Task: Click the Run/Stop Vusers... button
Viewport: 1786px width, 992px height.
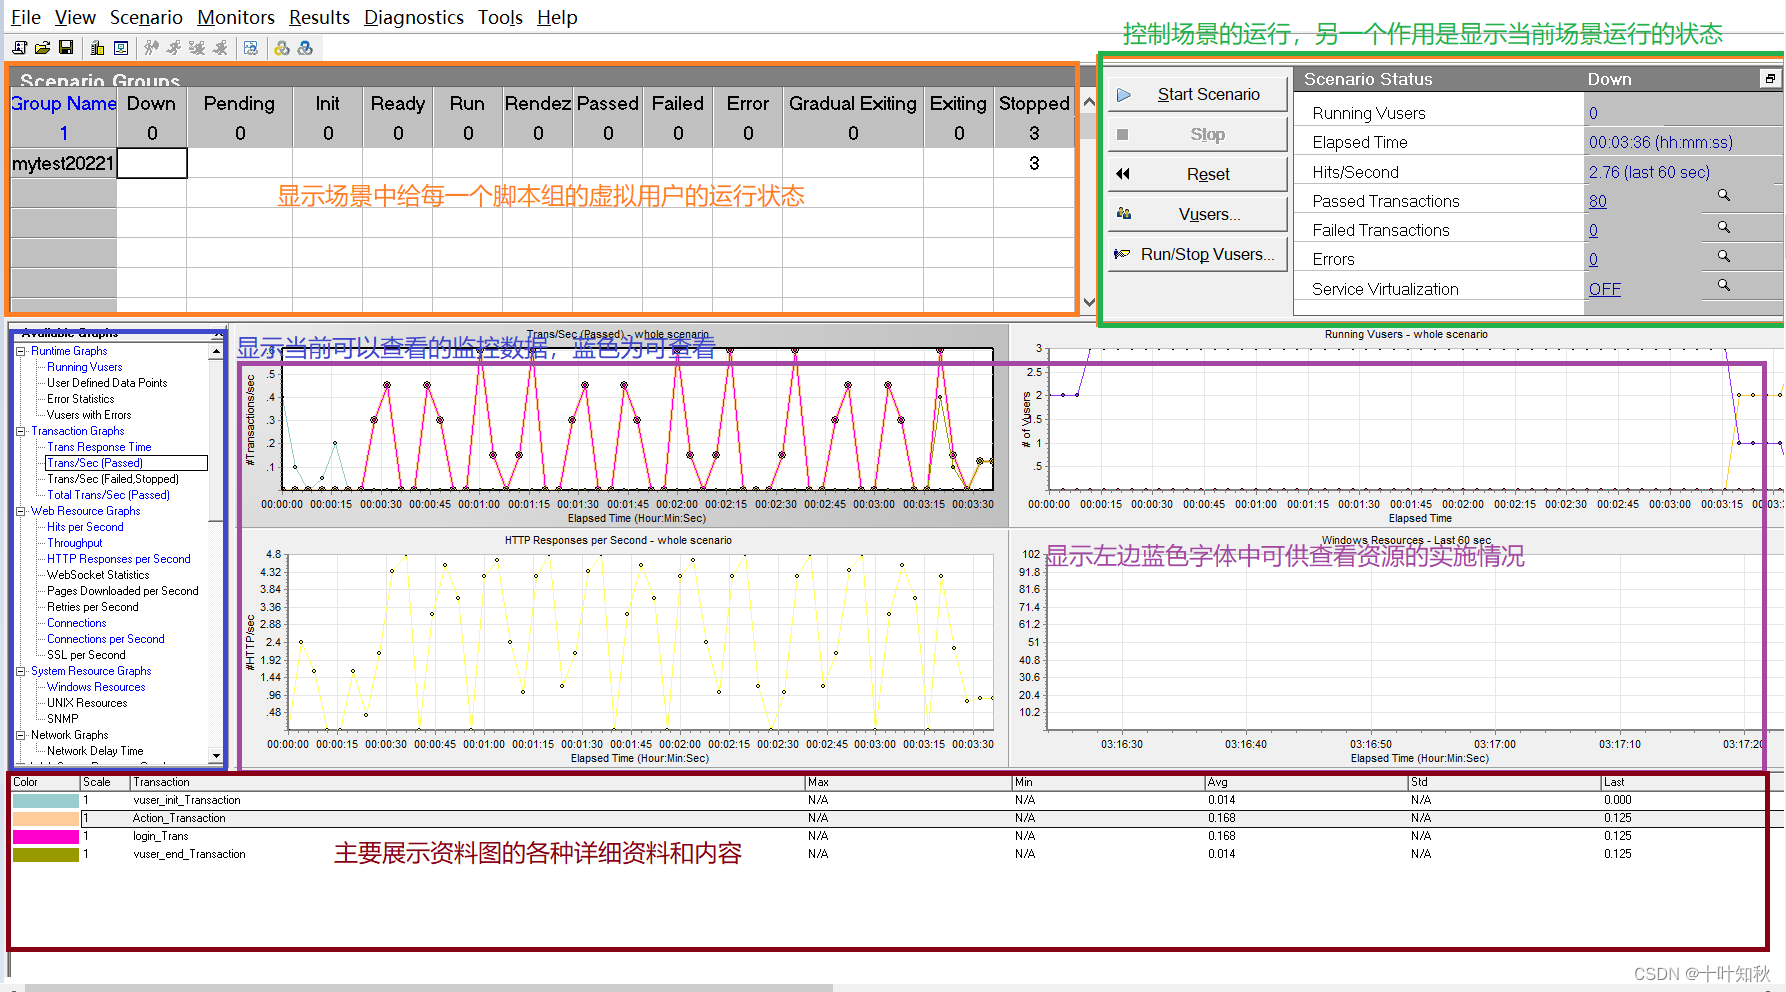Action: pos(1197,254)
